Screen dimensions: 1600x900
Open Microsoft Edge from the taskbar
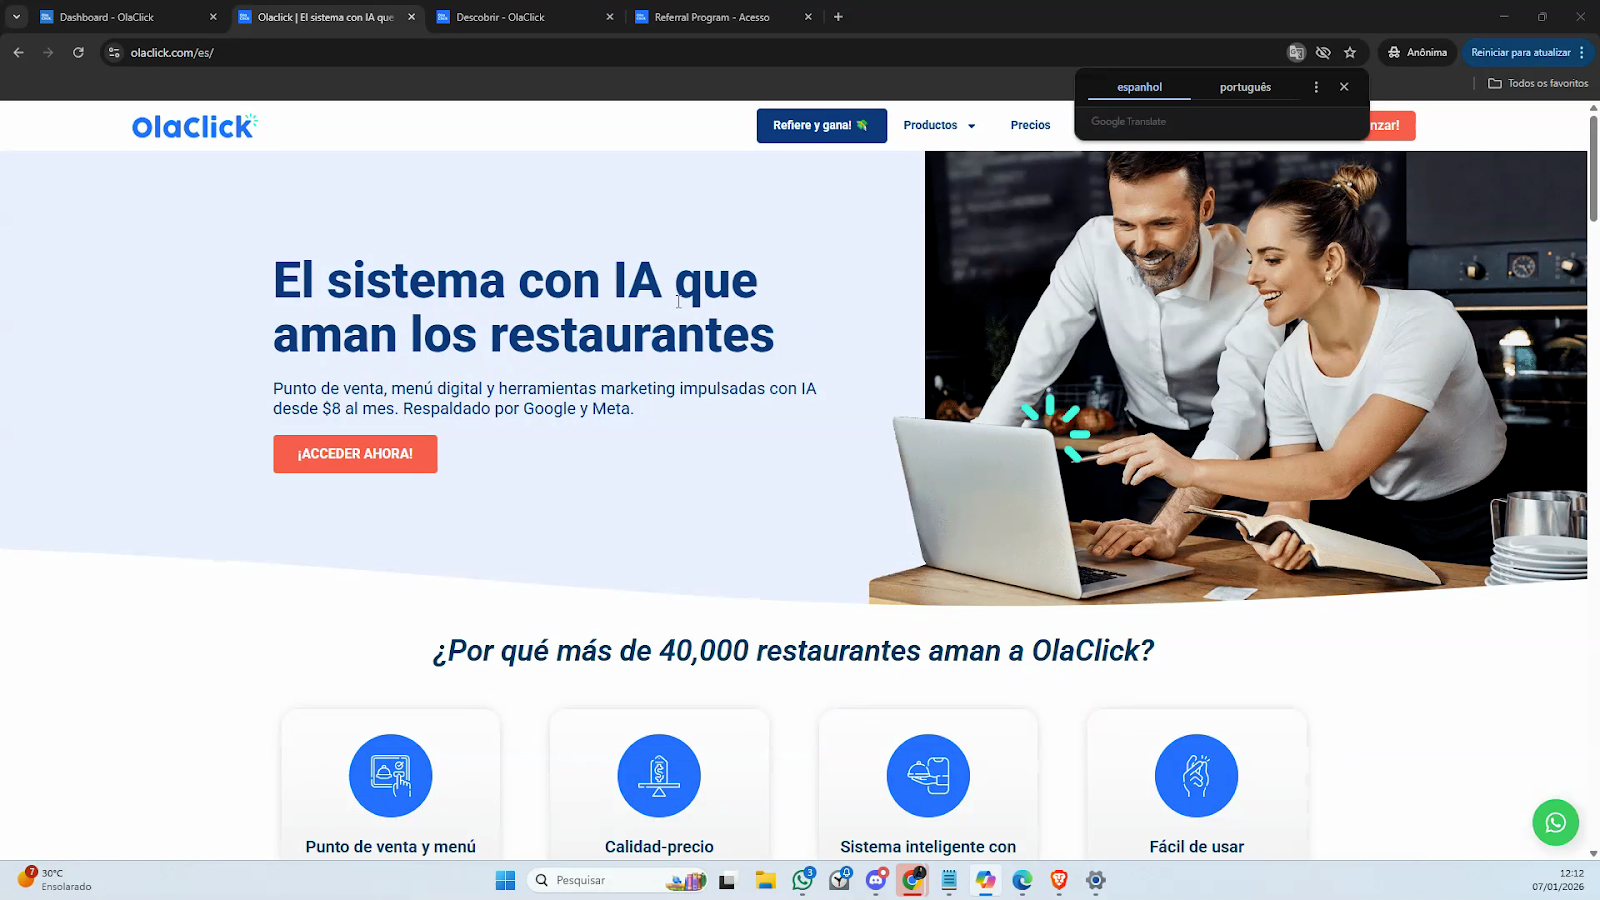pyautogui.click(x=1022, y=880)
